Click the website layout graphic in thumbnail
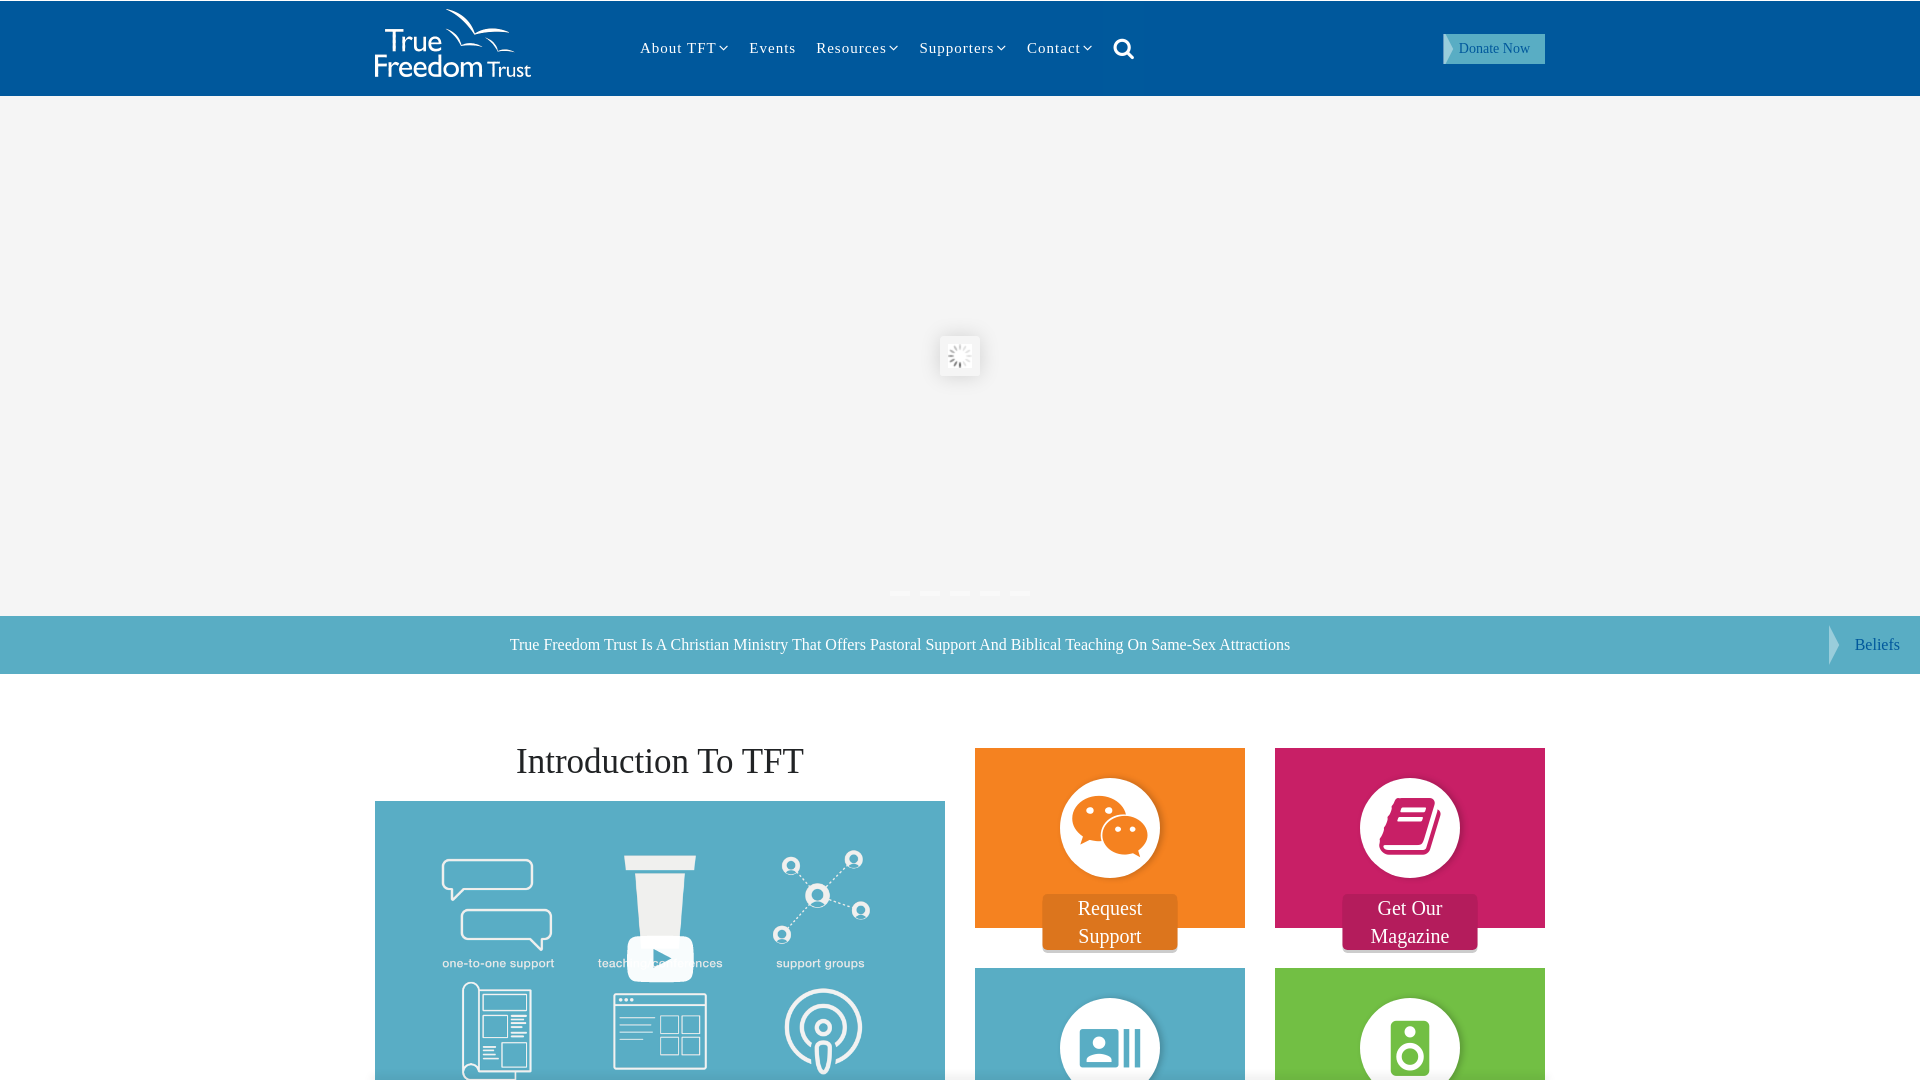This screenshot has height=1080, width=1920. point(660,1031)
